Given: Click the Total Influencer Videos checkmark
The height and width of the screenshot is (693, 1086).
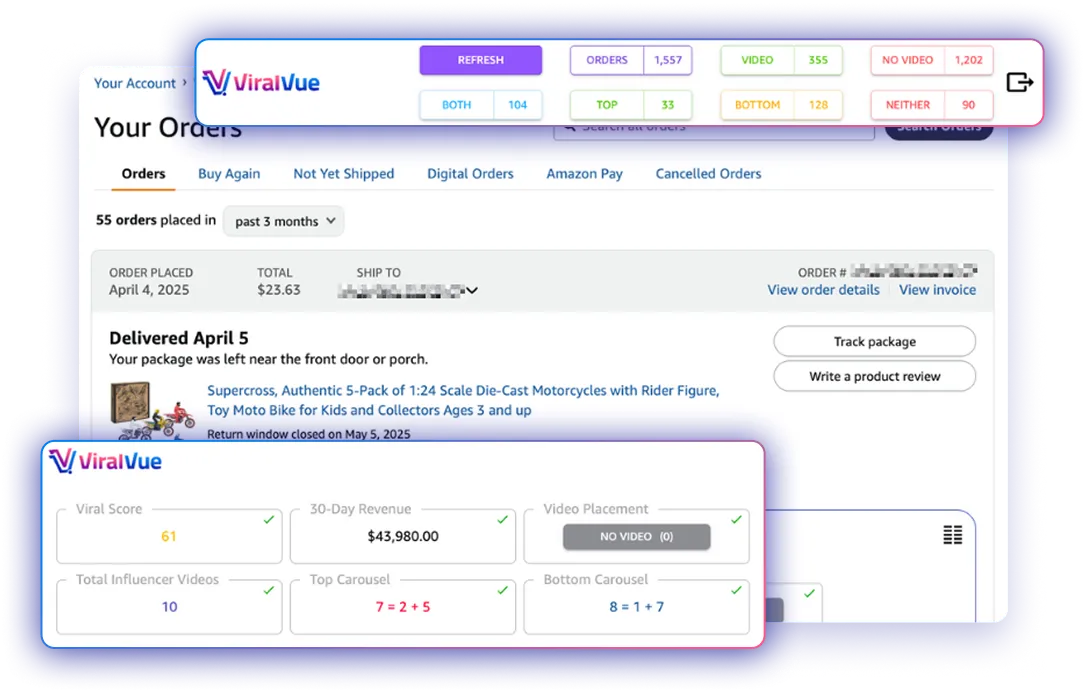Looking at the screenshot, I should (x=269, y=590).
